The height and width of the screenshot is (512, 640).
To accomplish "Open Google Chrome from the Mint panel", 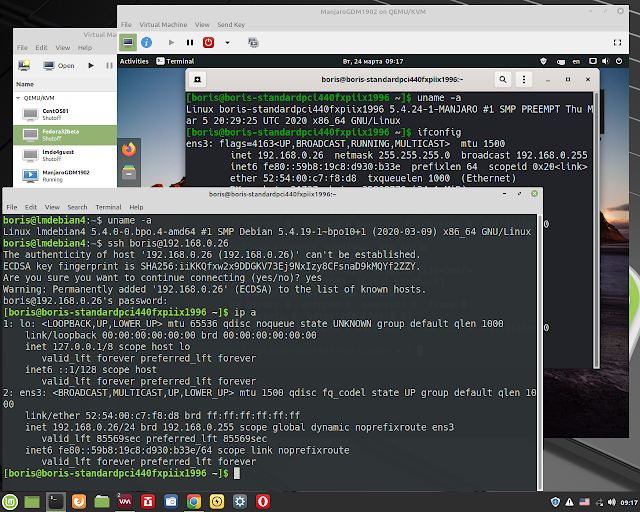I will tap(194, 502).
